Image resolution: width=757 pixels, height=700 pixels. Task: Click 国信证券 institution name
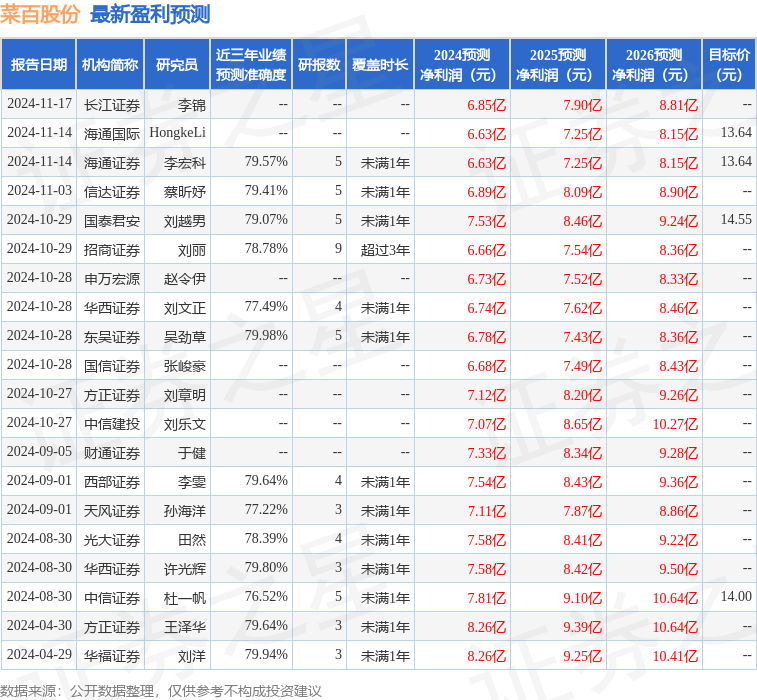pyautogui.click(x=112, y=366)
